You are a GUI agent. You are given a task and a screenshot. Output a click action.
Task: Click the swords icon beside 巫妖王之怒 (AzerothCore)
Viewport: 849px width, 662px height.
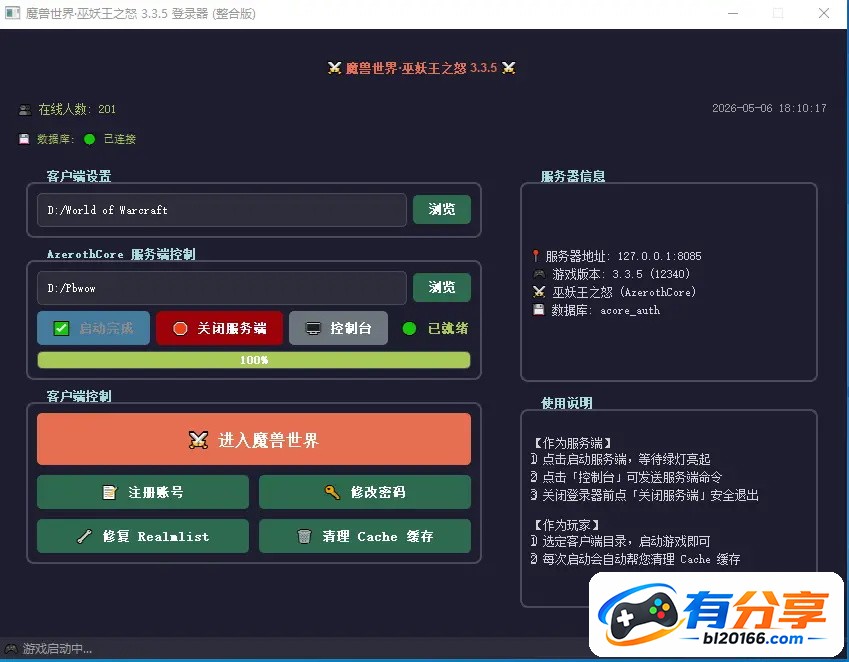539,292
